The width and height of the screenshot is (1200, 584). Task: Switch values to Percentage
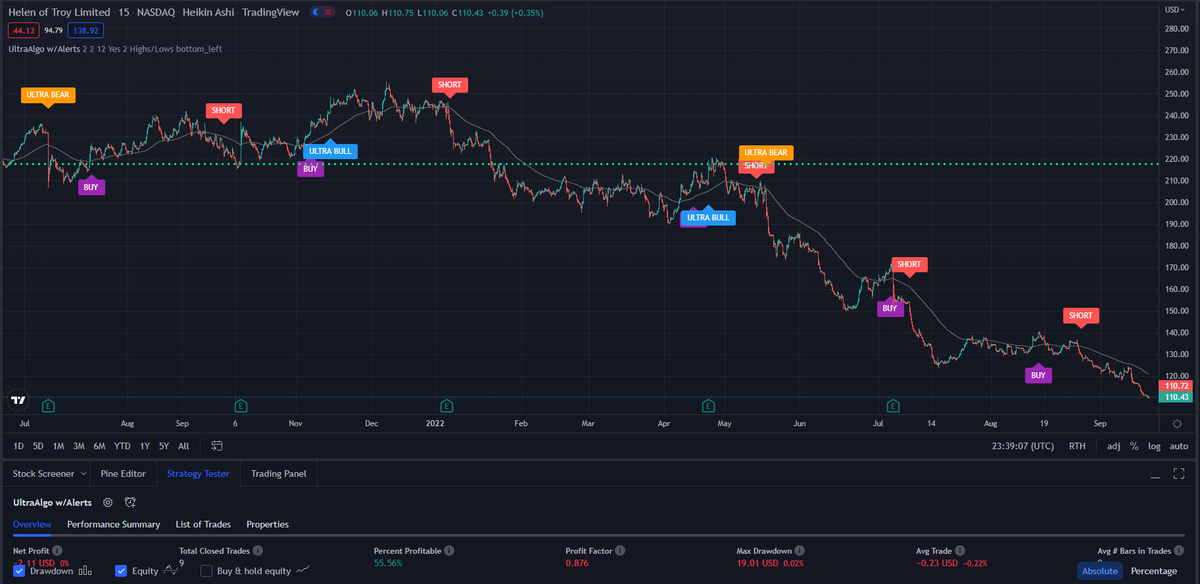[x=1153, y=571]
